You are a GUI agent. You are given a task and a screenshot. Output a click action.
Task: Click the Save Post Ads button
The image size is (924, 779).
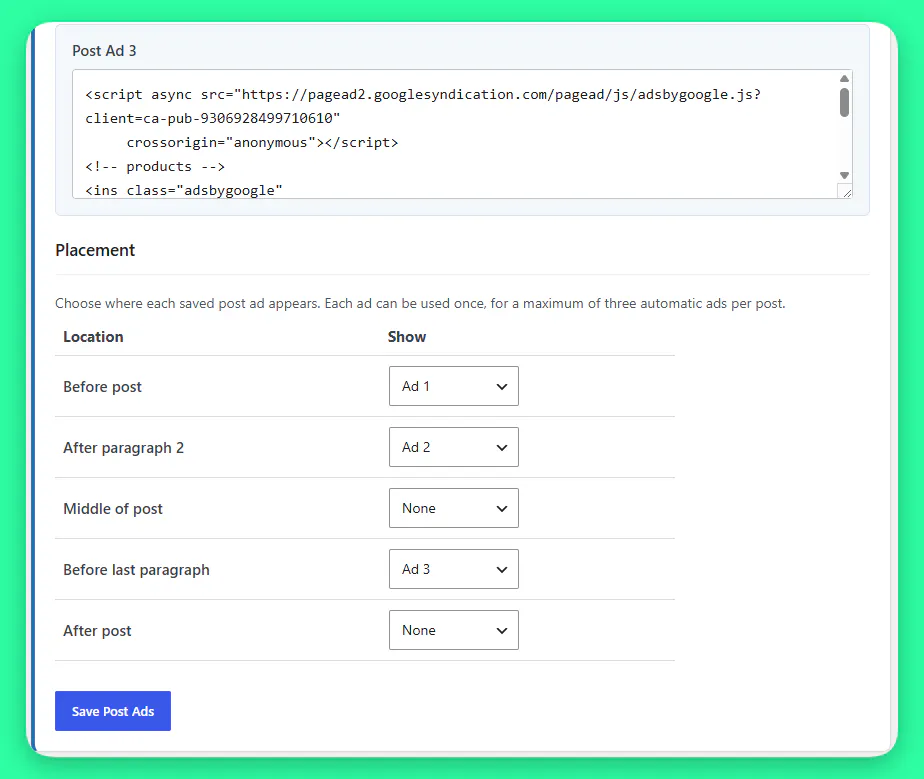[x=113, y=711]
